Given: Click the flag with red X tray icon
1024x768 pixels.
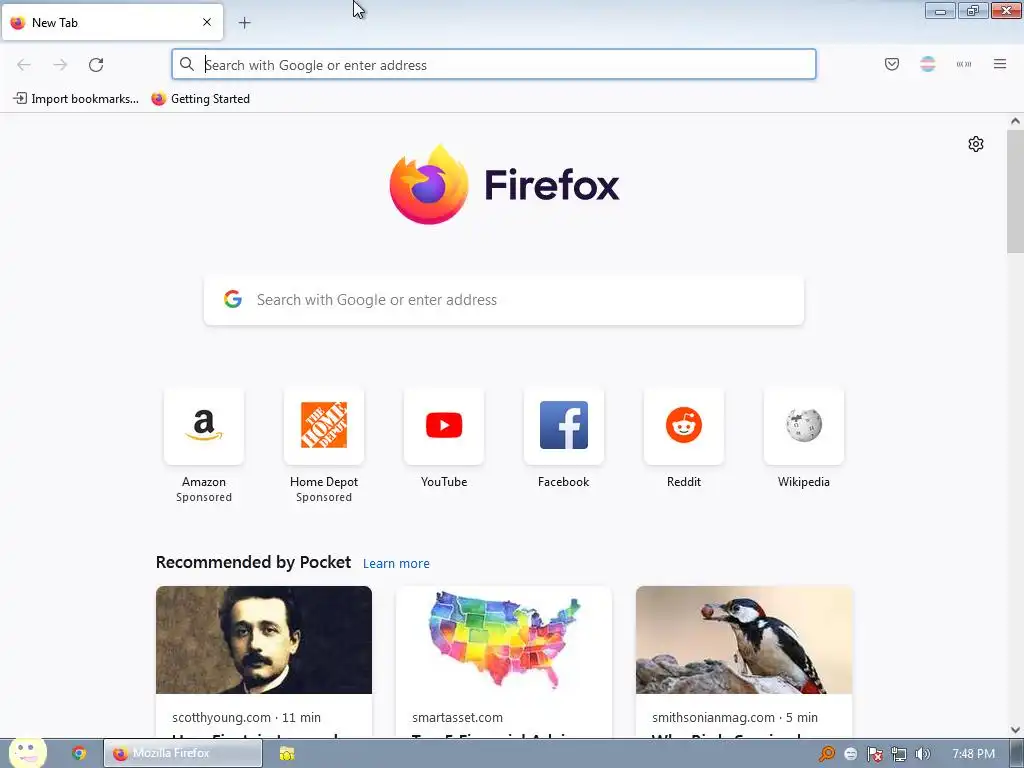Looking at the screenshot, I should 874,754.
